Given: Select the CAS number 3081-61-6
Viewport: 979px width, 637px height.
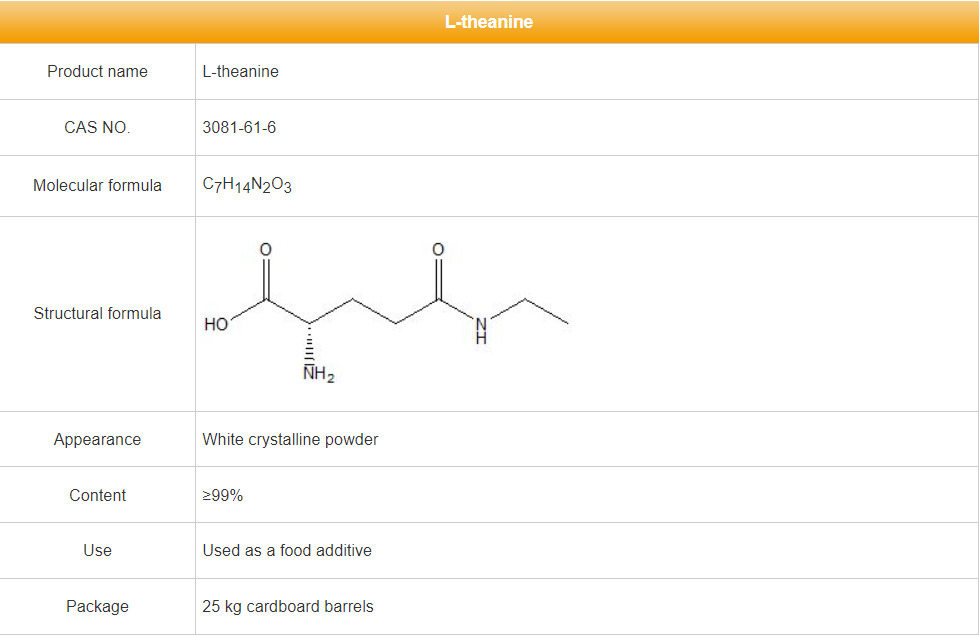Looking at the screenshot, I should point(239,128).
